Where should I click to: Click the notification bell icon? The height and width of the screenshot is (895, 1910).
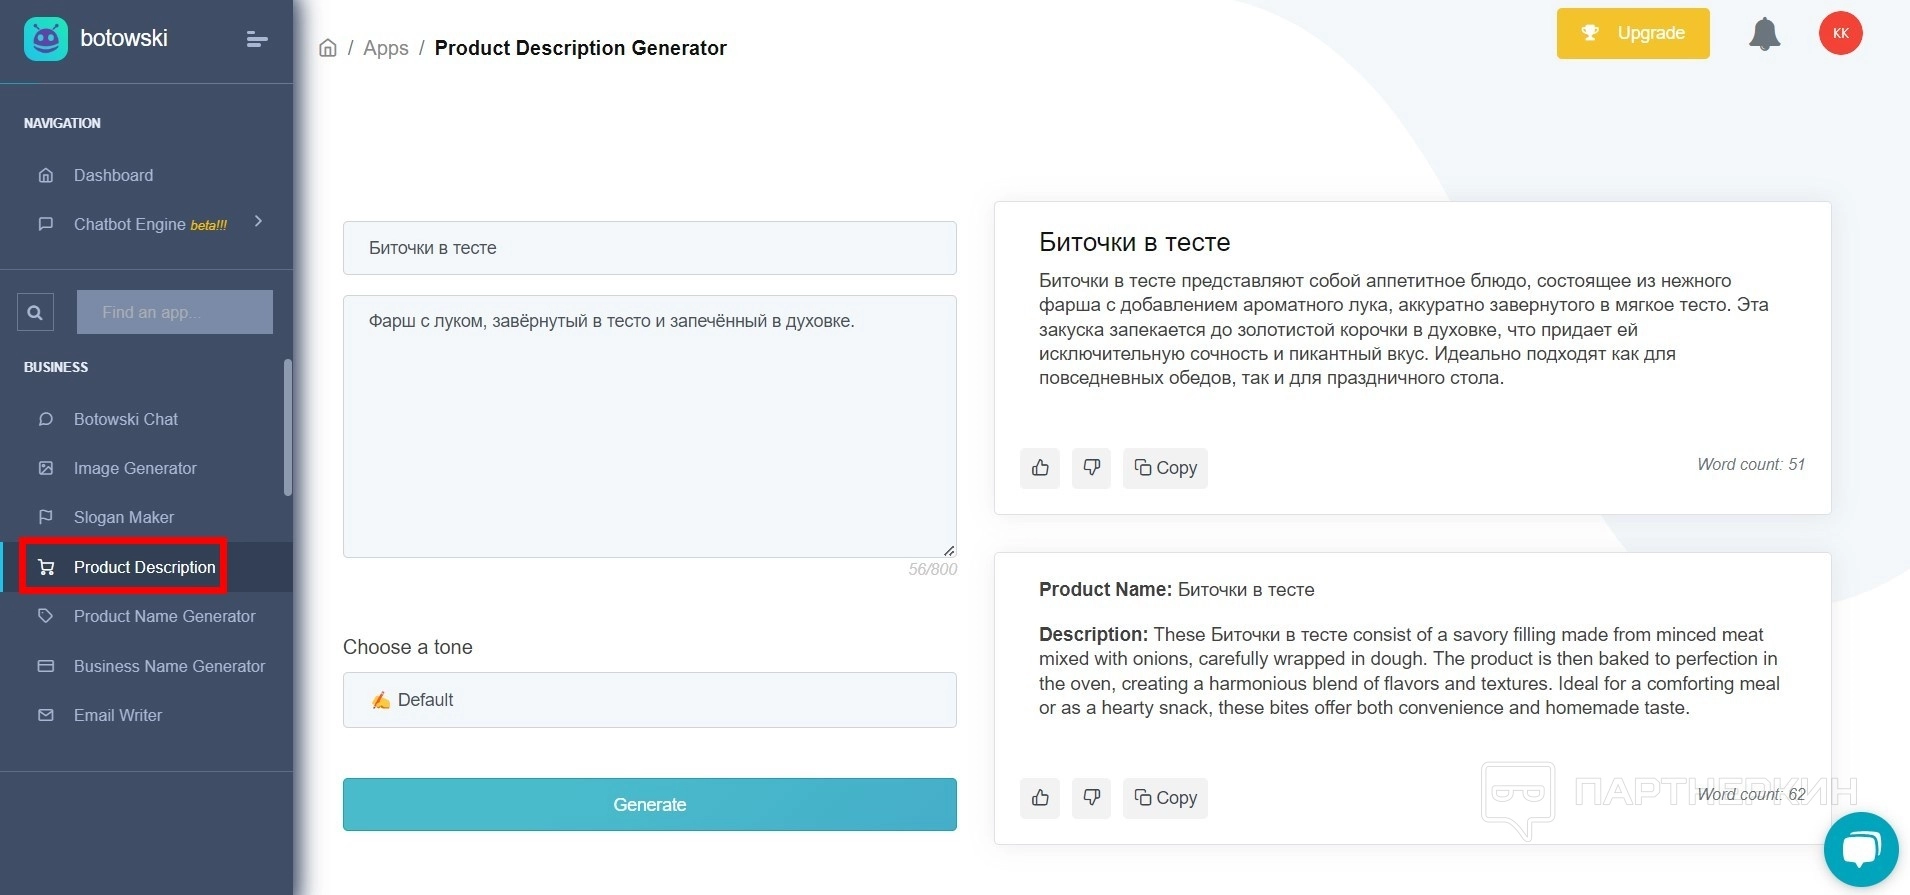(1764, 34)
